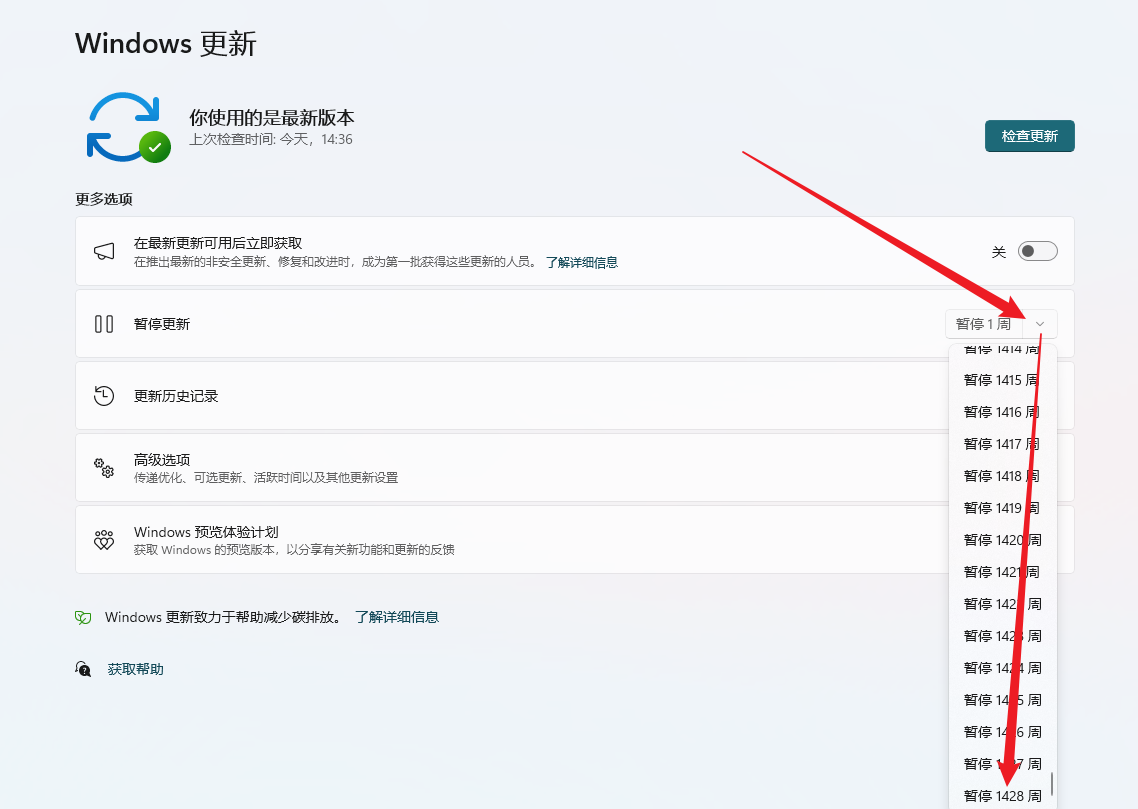Select 暂停 1421 周 option
This screenshot has height=809, width=1138.
click(1002, 572)
